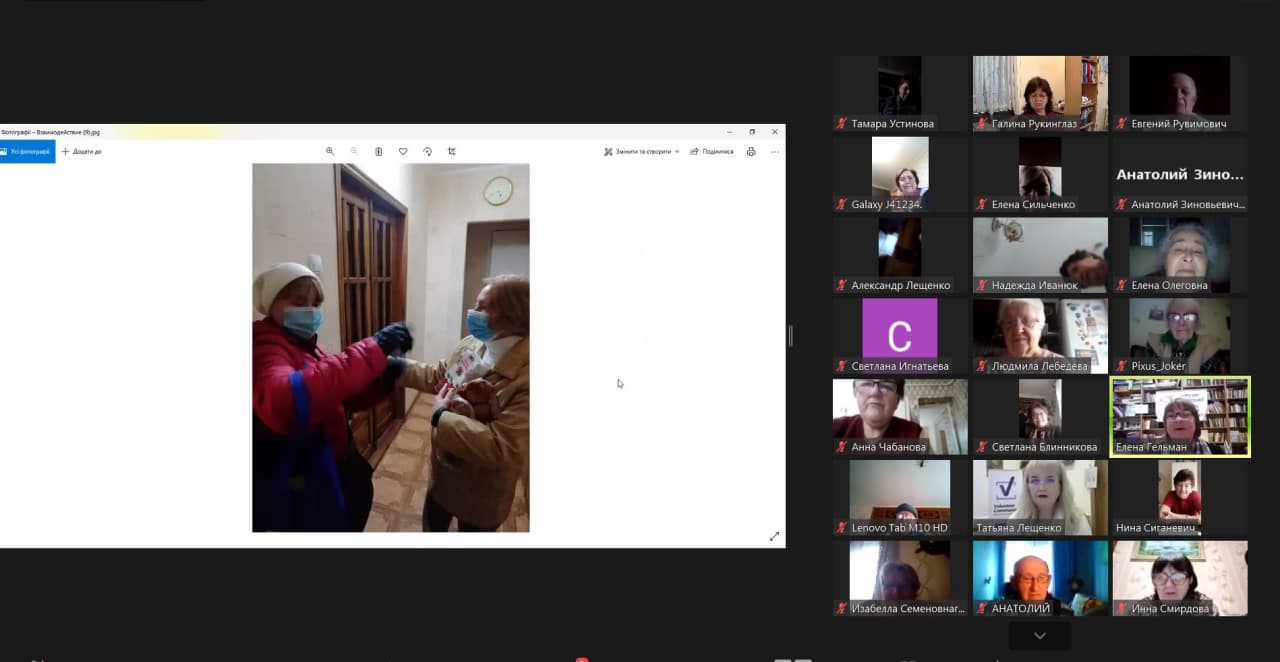
Task: Expand the 'Змінити та створити' dropdown
Action: (642, 152)
